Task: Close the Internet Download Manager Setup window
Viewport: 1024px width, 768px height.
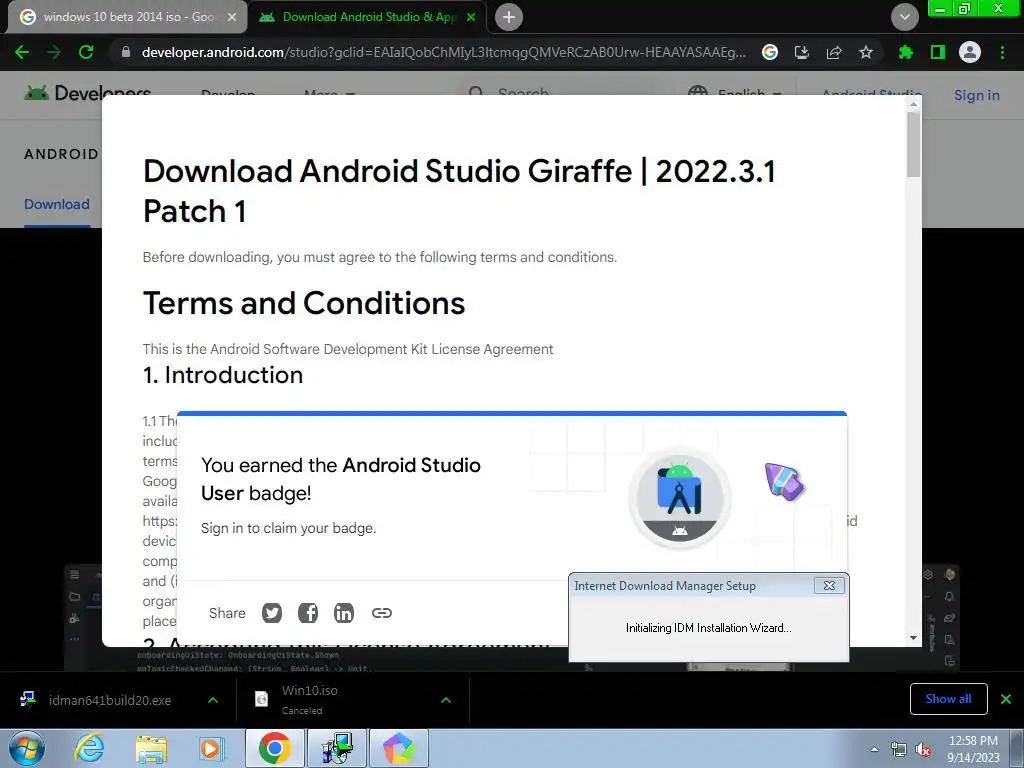Action: tap(829, 586)
